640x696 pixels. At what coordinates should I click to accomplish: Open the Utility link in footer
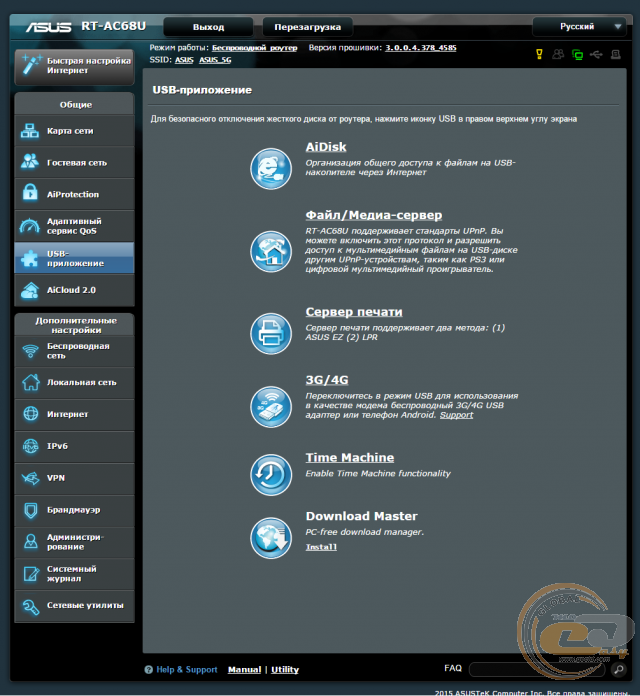(x=285, y=669)
